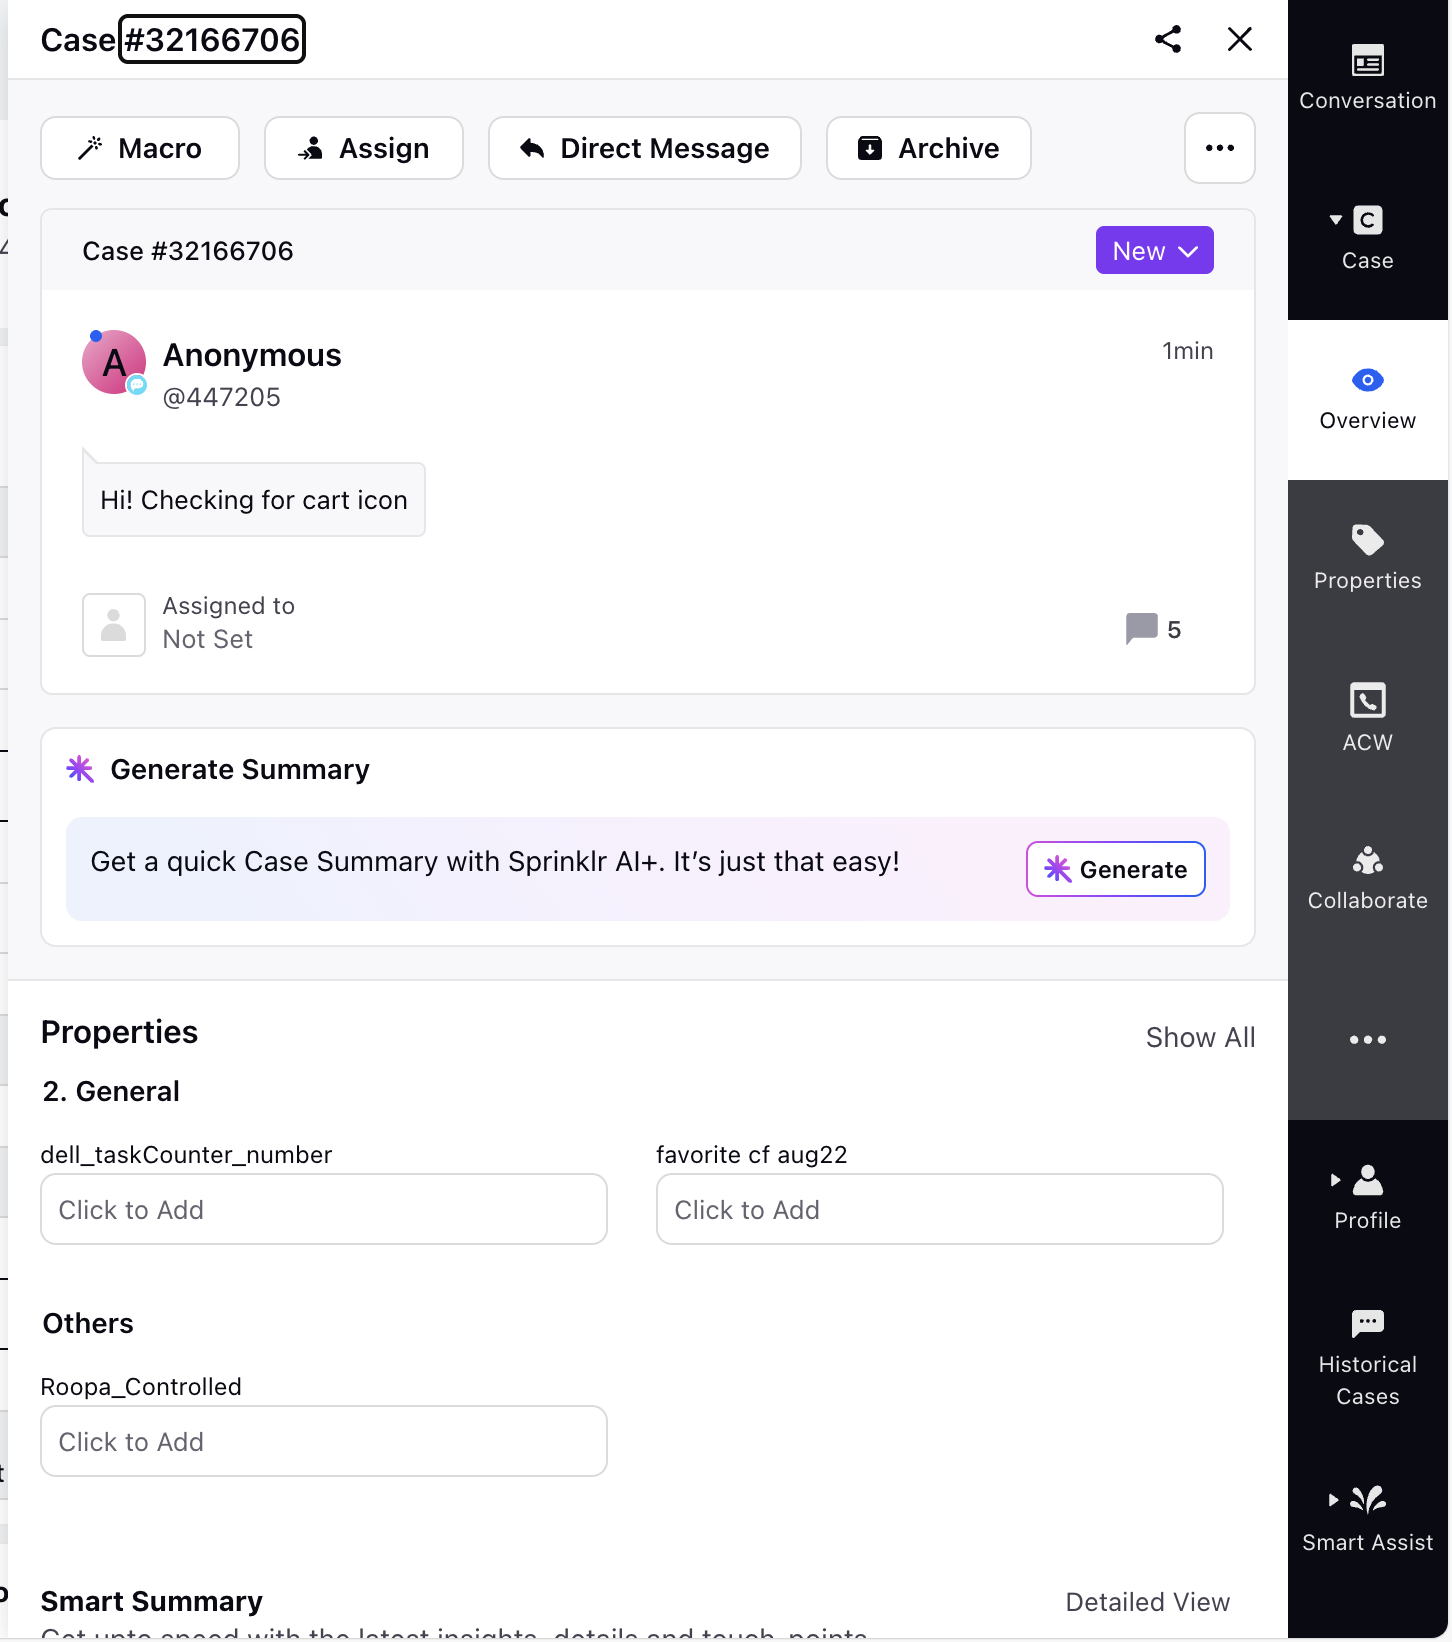Collapse the Case section in sidebar
Image resolution: width=1452 pixels, height=1642 pixels.
click(1336, 220)
